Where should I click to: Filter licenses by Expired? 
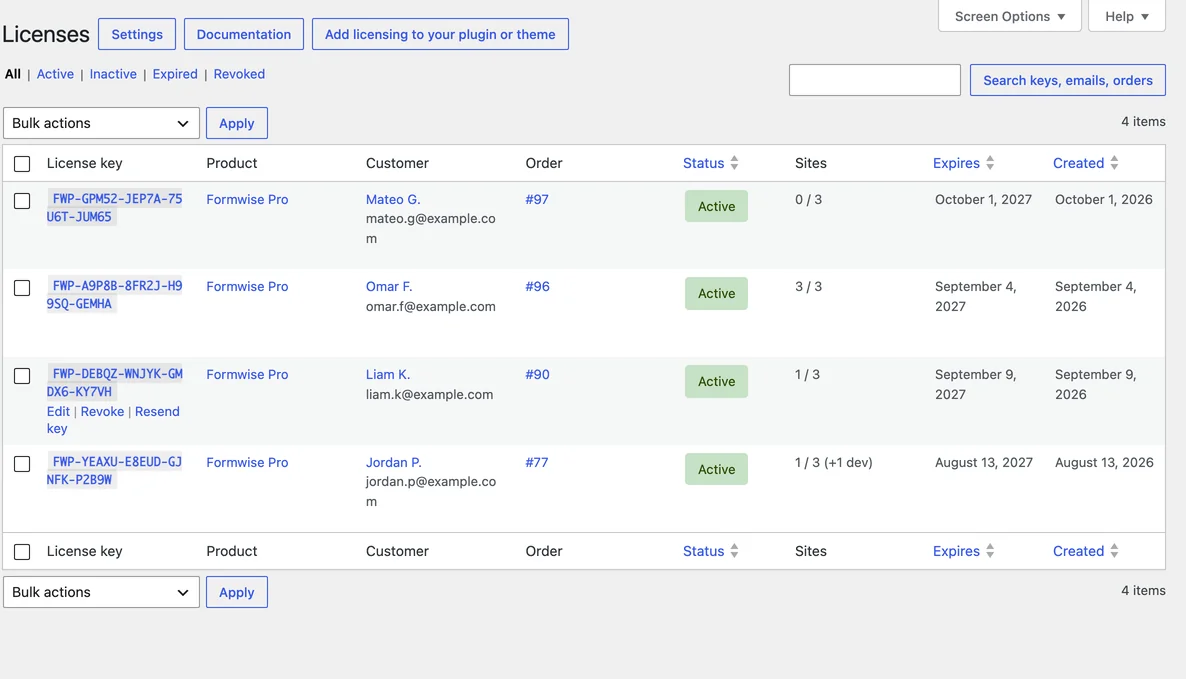click(x=175, y=74)
